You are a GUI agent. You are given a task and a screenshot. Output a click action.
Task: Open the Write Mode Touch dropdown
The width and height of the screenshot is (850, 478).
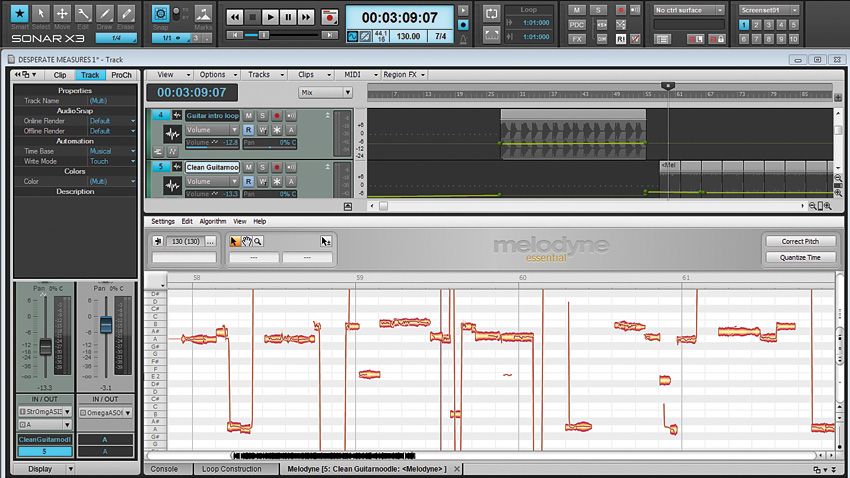(x=112, y=161)
